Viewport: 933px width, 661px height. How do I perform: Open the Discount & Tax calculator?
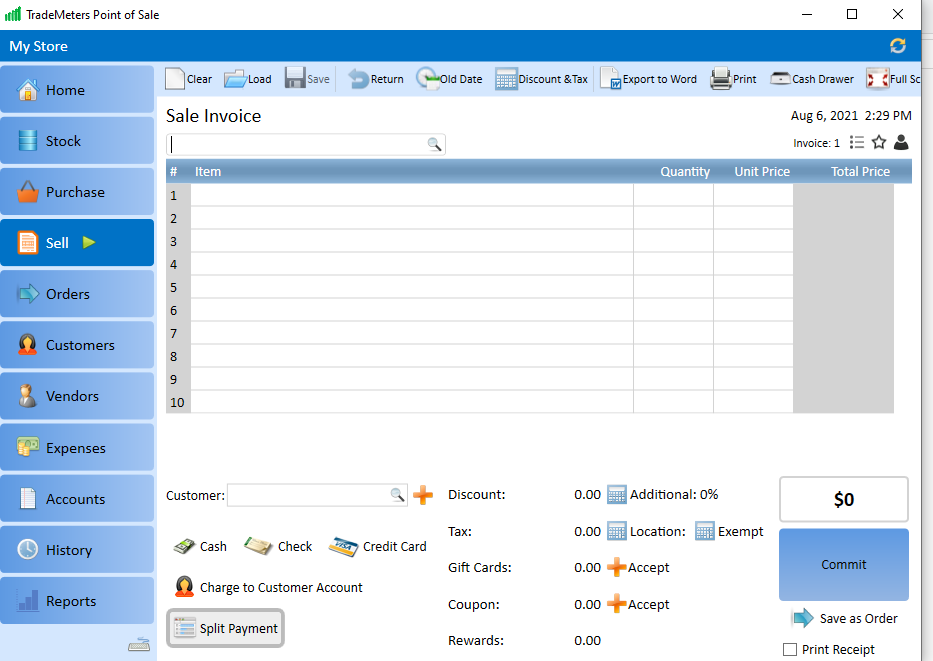[x=506, y=79]
